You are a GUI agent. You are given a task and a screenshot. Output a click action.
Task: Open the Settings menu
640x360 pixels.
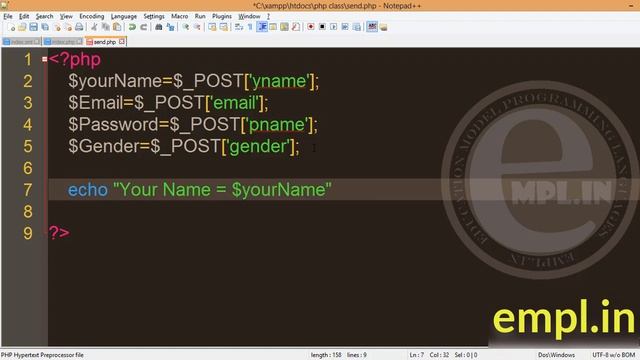(154, 16)
